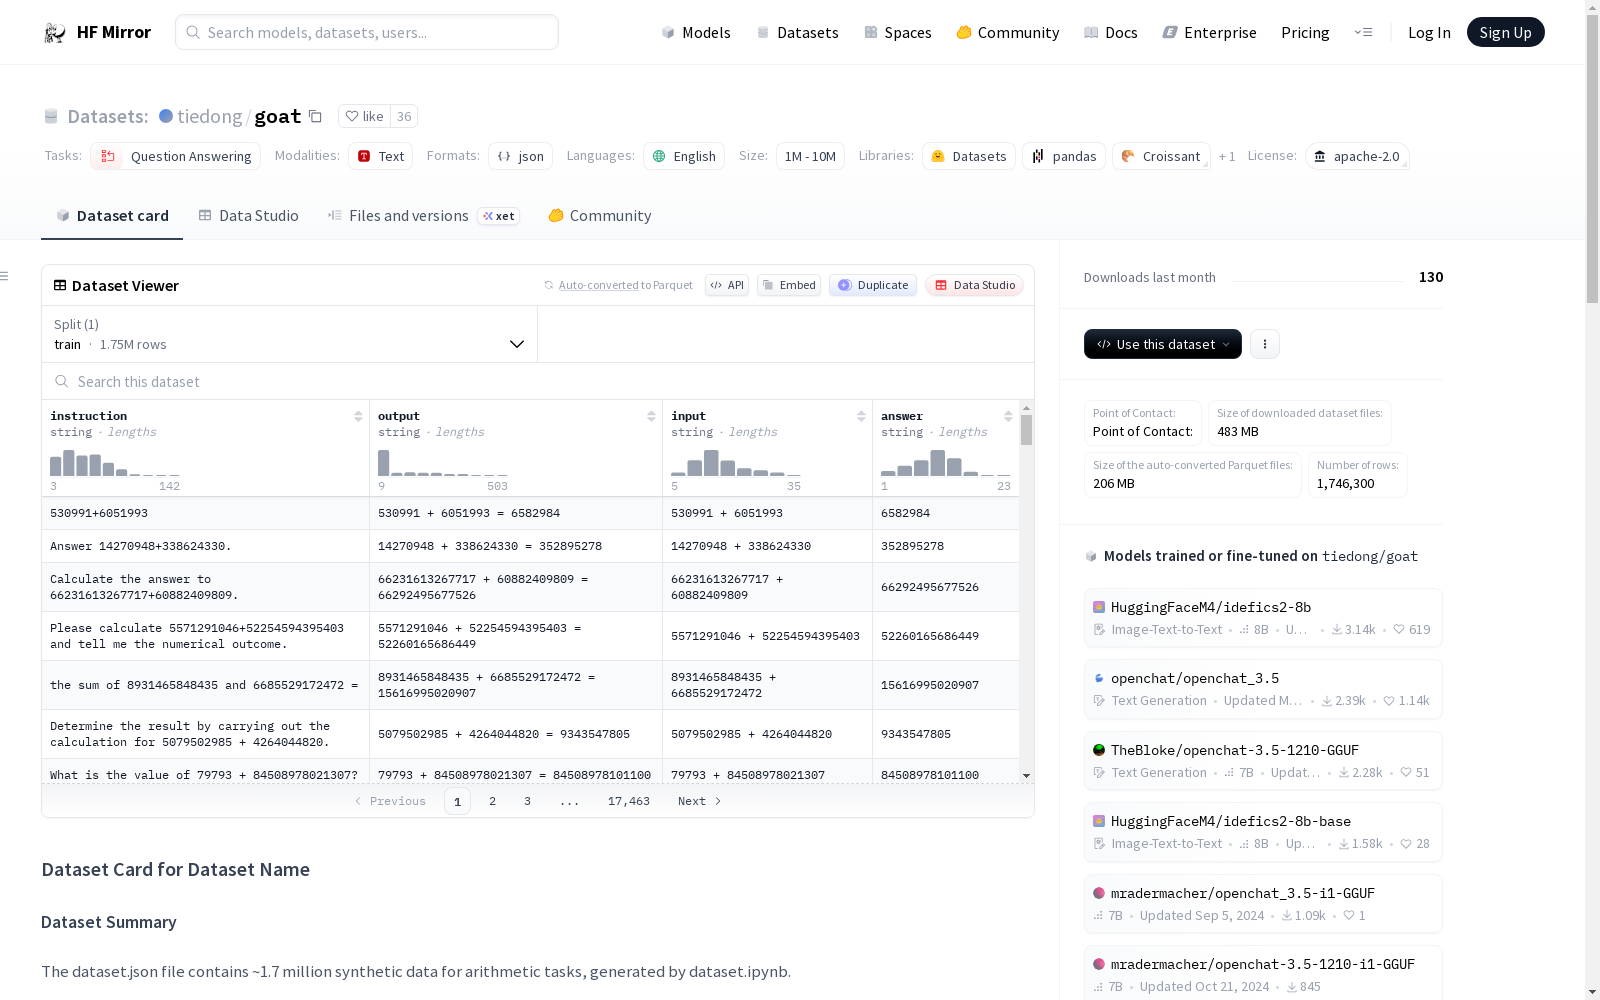This screenshot has height=1000, width=1600.
Task: Expand the +1 more libraries tag
Action: pos(1227,156)
